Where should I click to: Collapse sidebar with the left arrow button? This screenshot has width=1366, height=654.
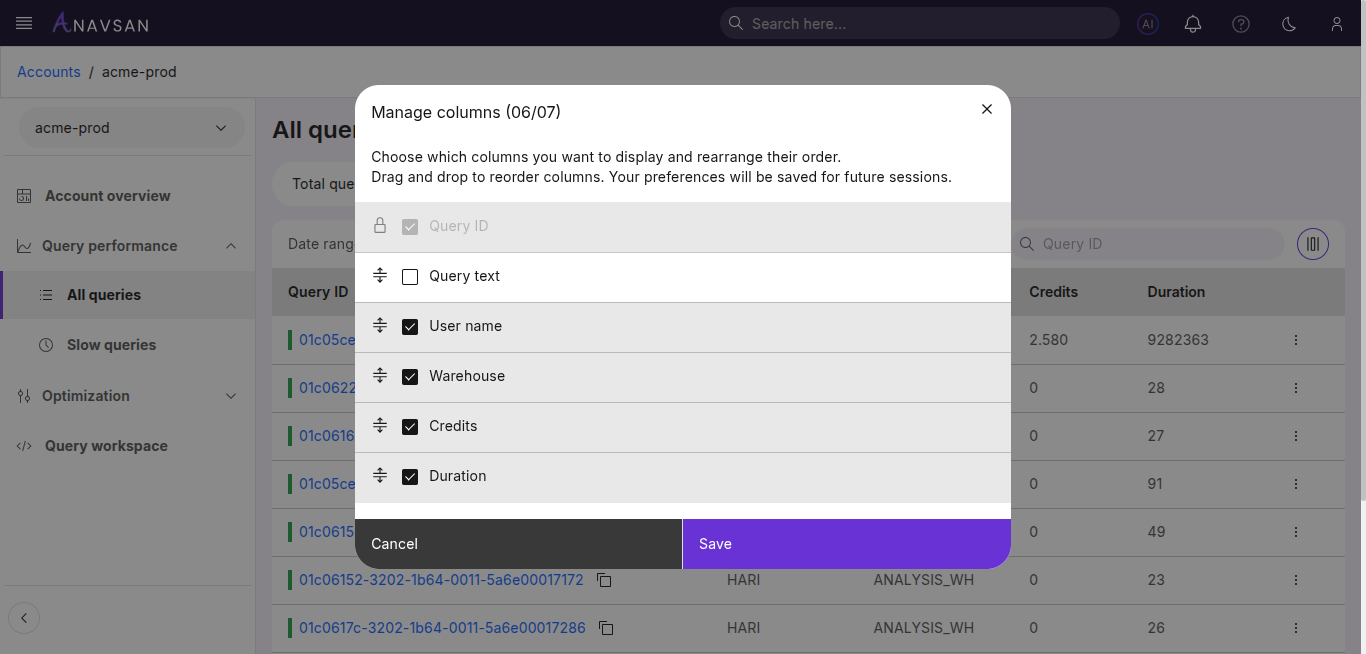(x=24, y=618)
